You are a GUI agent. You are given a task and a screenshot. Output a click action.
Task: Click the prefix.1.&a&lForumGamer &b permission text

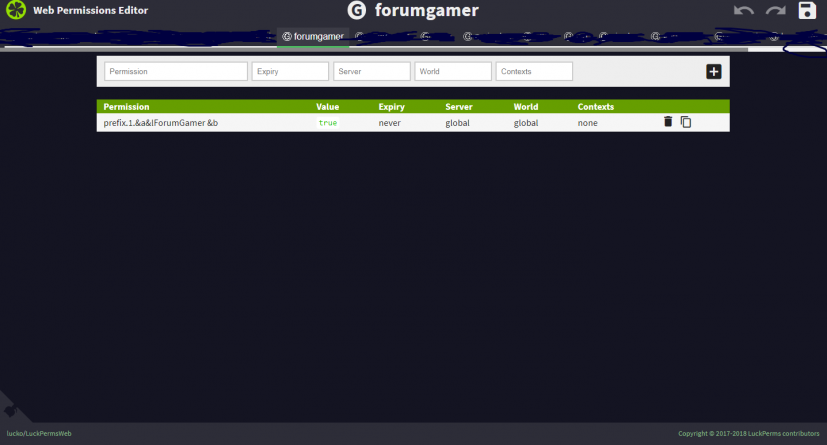point(160,123)
